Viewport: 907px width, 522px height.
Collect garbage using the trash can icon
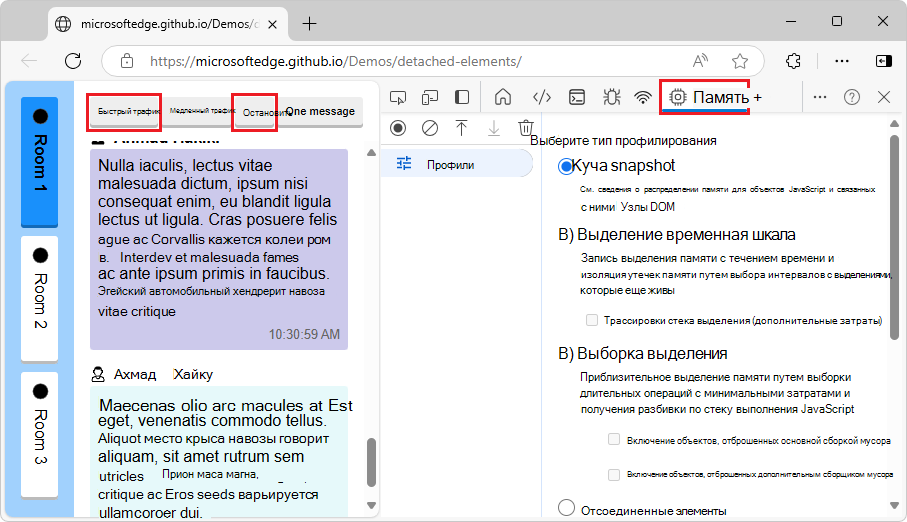(525, 128)
